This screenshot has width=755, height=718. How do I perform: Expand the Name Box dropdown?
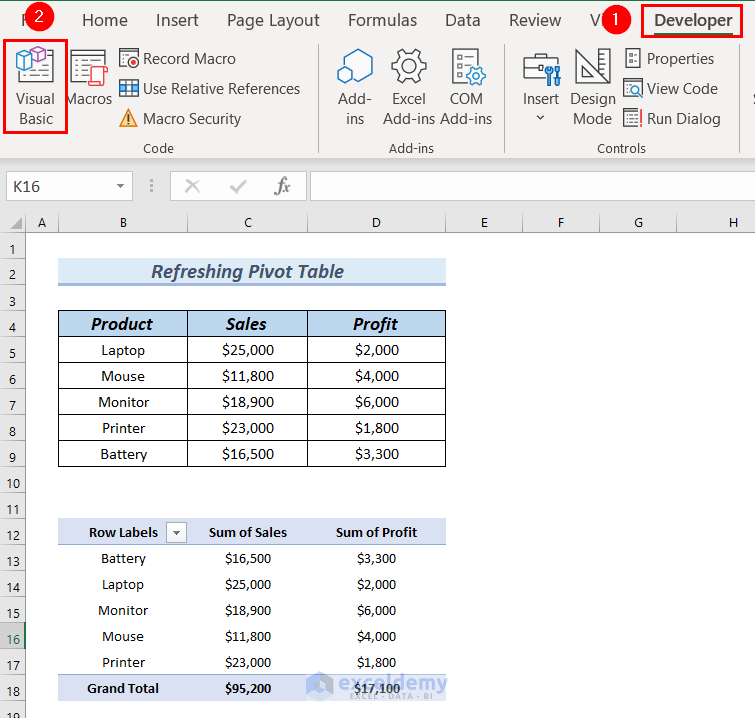coord(121,186)
